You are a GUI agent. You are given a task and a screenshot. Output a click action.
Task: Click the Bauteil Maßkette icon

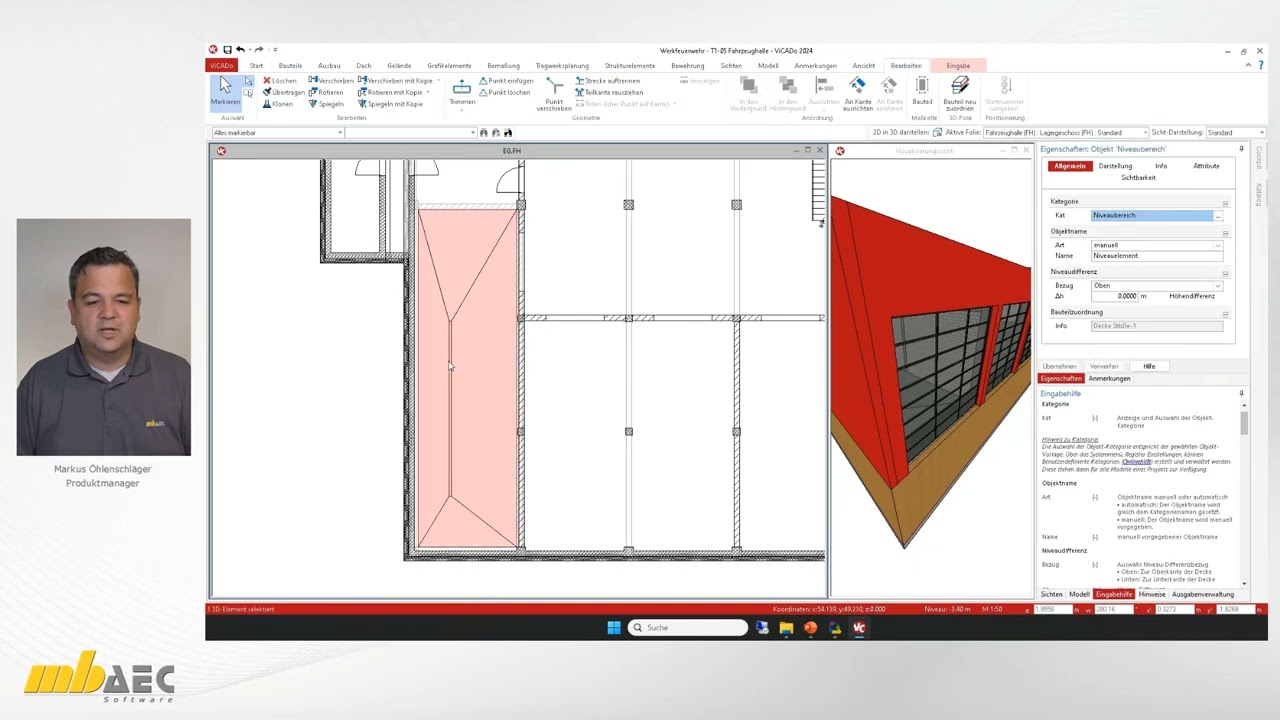(922, 90)
